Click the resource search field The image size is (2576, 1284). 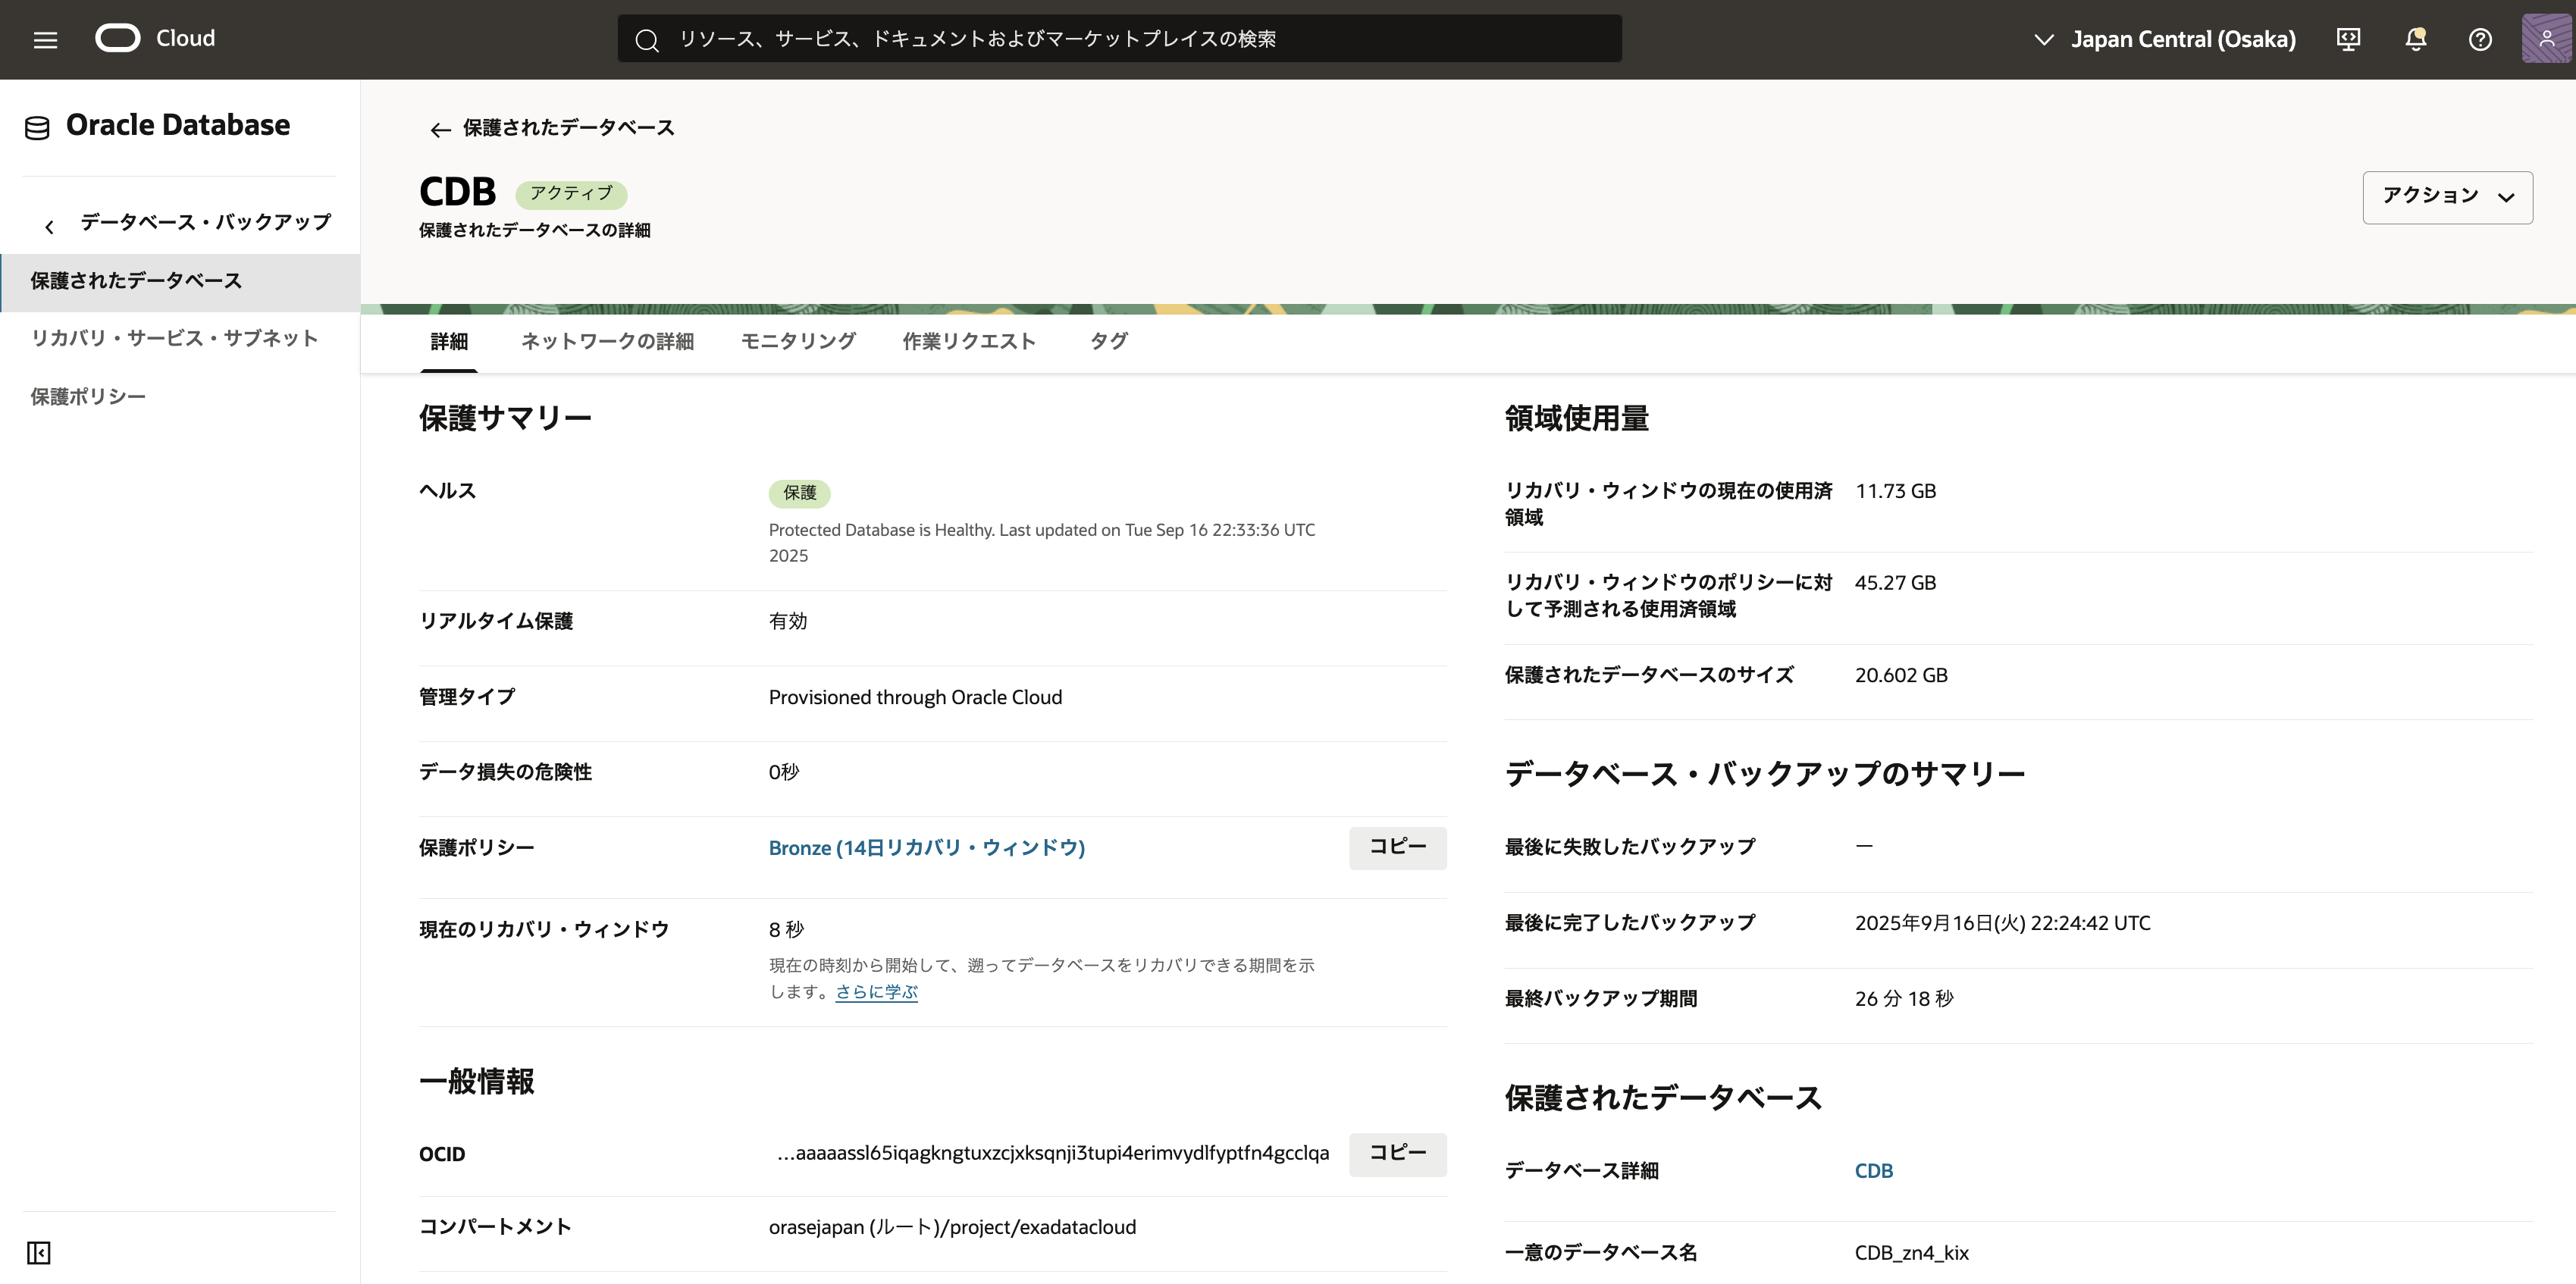coord(1120,39)
